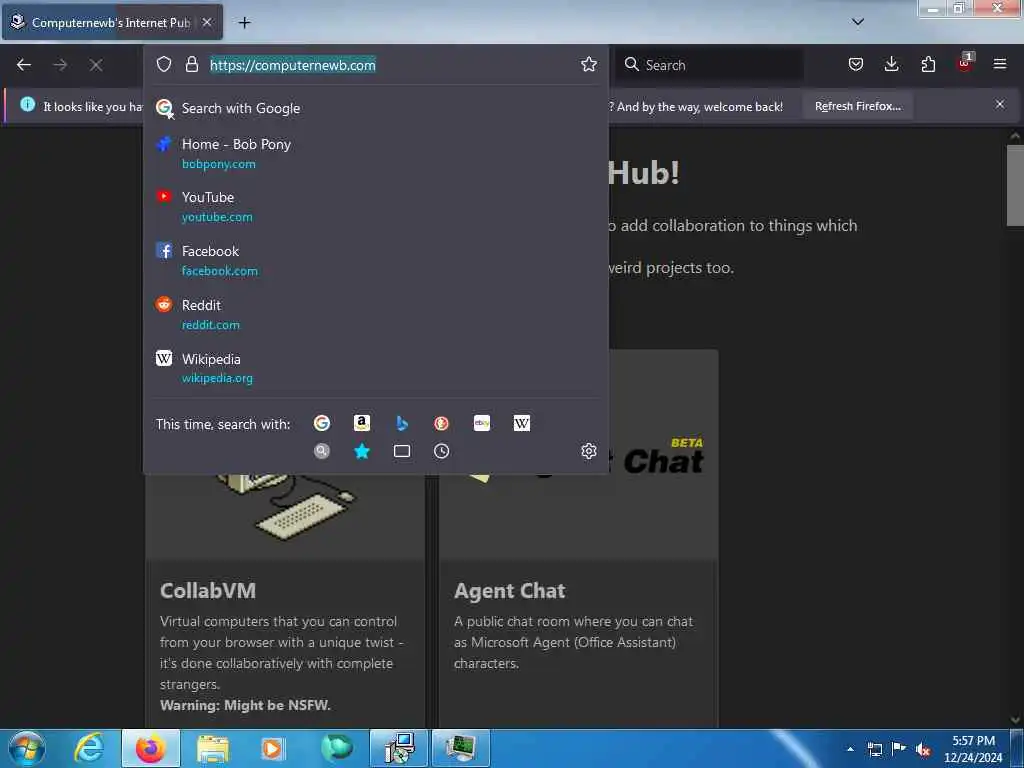
Task: Open Windows Media Player on taskbar
Action: click(272, 748)
